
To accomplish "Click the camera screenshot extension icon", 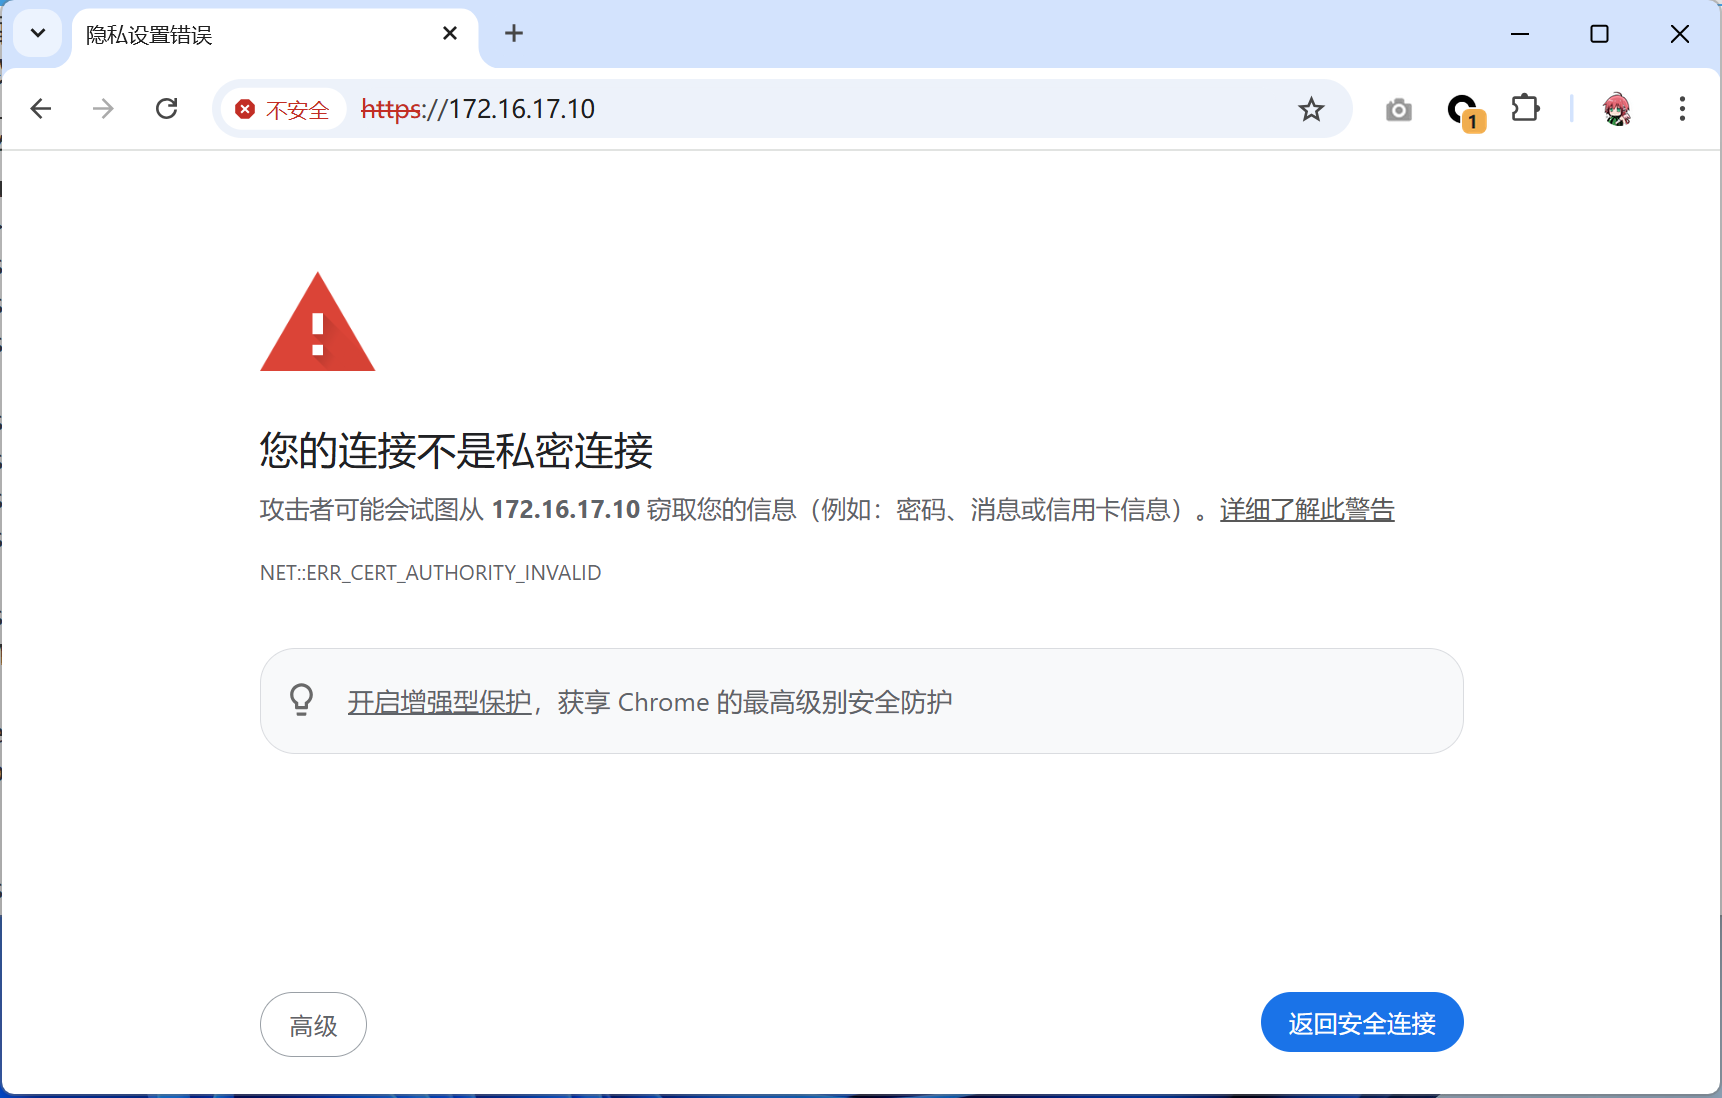I will (x=1399, y=110).
